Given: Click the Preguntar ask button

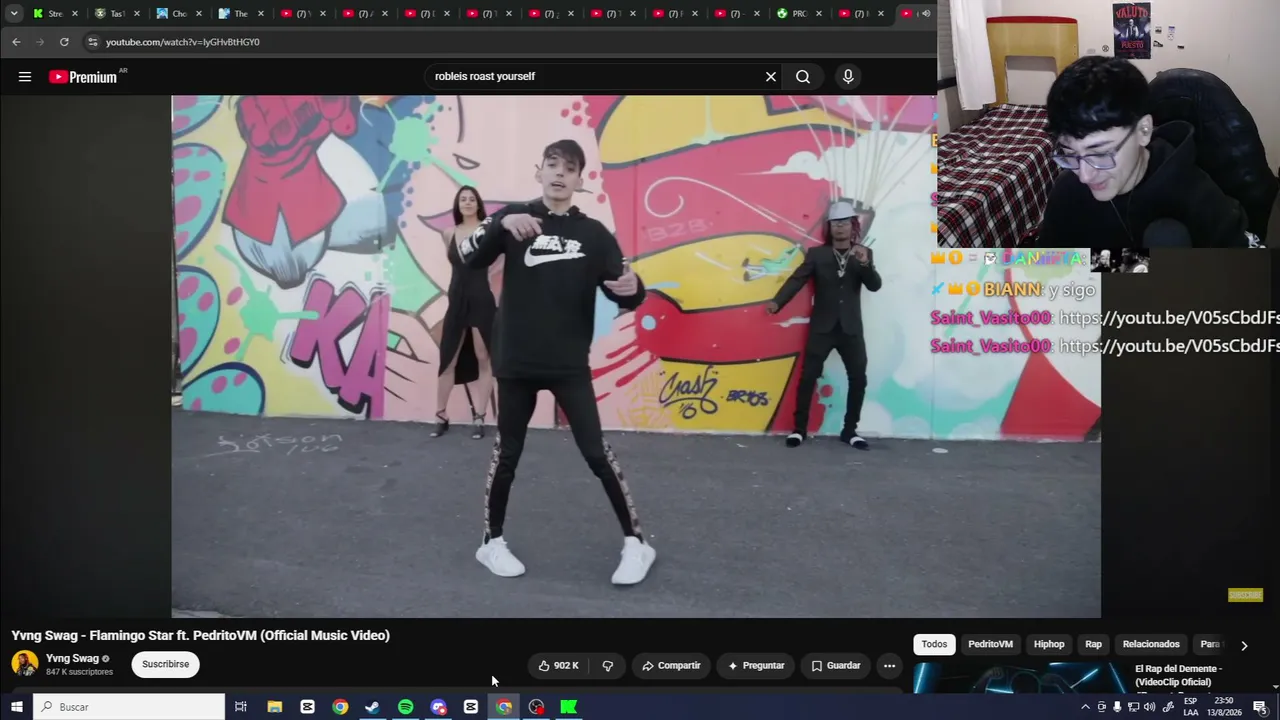Looking at the screenshot, I should (x=756, y=666).
